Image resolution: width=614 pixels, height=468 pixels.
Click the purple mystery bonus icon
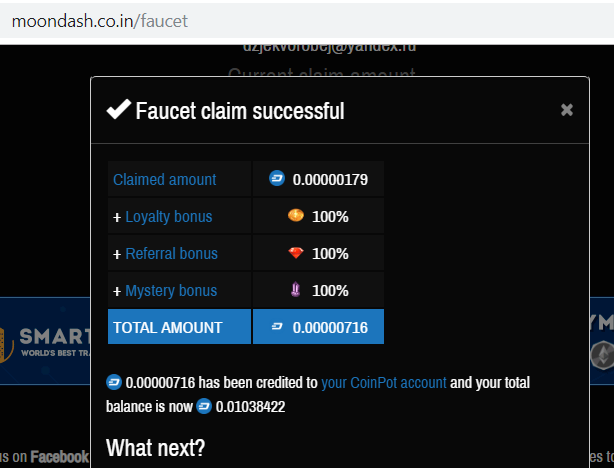click(295, 290)
